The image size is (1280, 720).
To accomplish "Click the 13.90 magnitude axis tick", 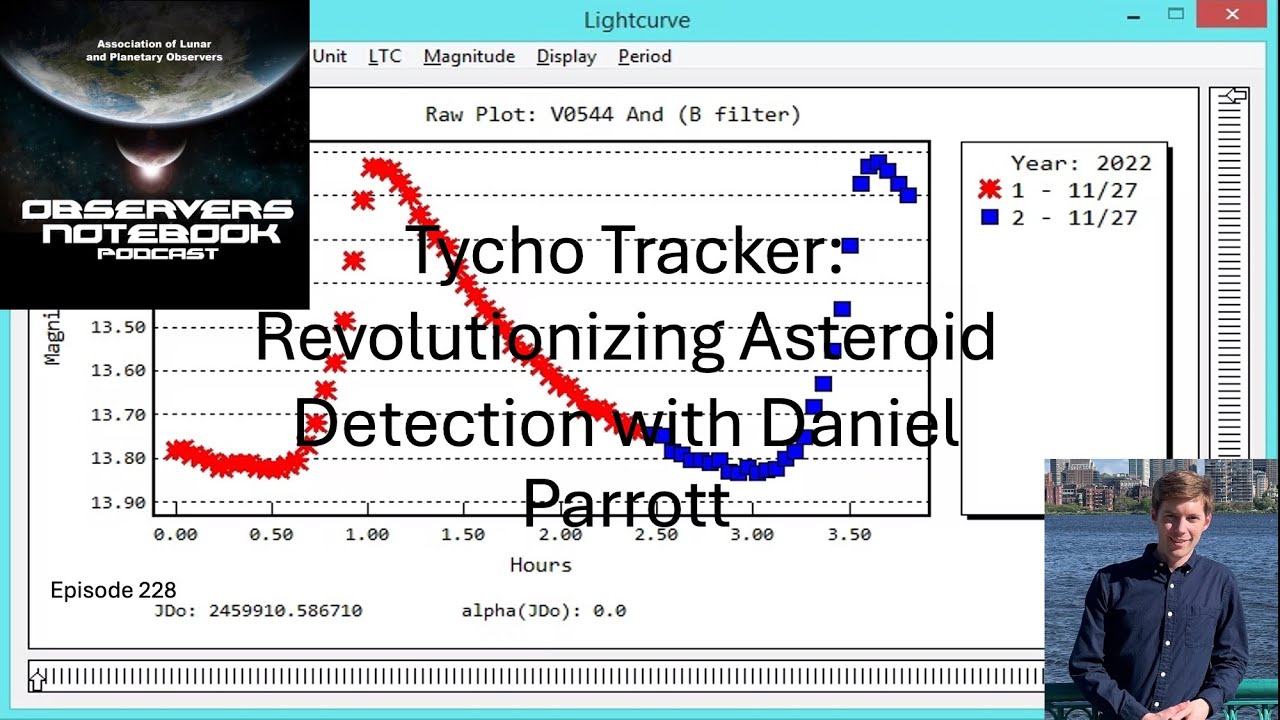I will 118,502.
